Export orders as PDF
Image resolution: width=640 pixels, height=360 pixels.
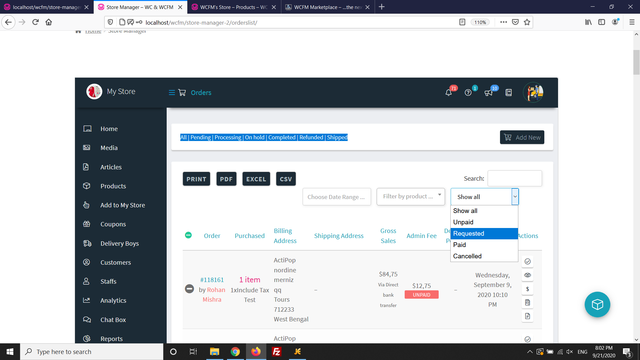tap(226, 179)
